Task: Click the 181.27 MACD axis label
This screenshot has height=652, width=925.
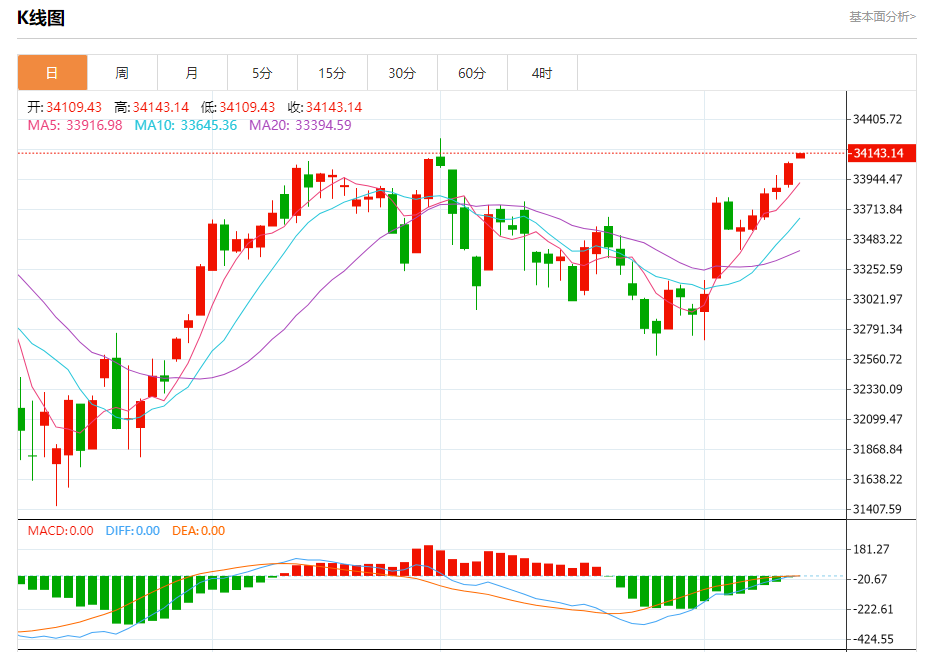Action: click(871, 549)
